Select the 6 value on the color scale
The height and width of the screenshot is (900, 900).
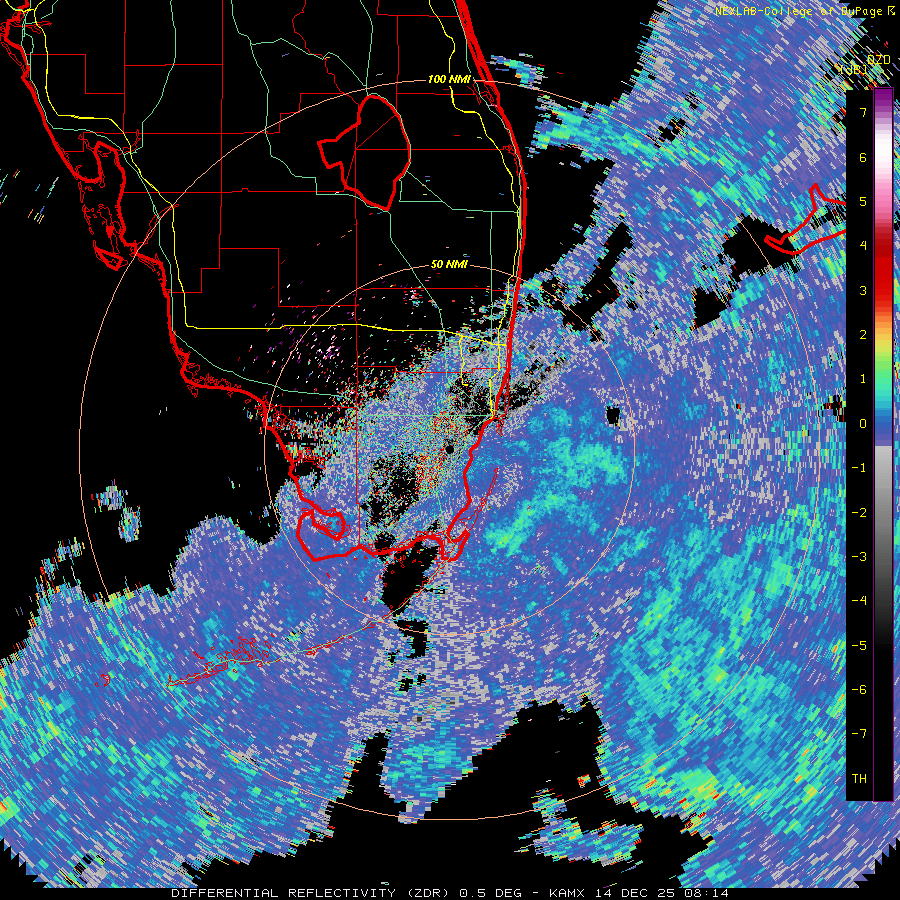863,157
